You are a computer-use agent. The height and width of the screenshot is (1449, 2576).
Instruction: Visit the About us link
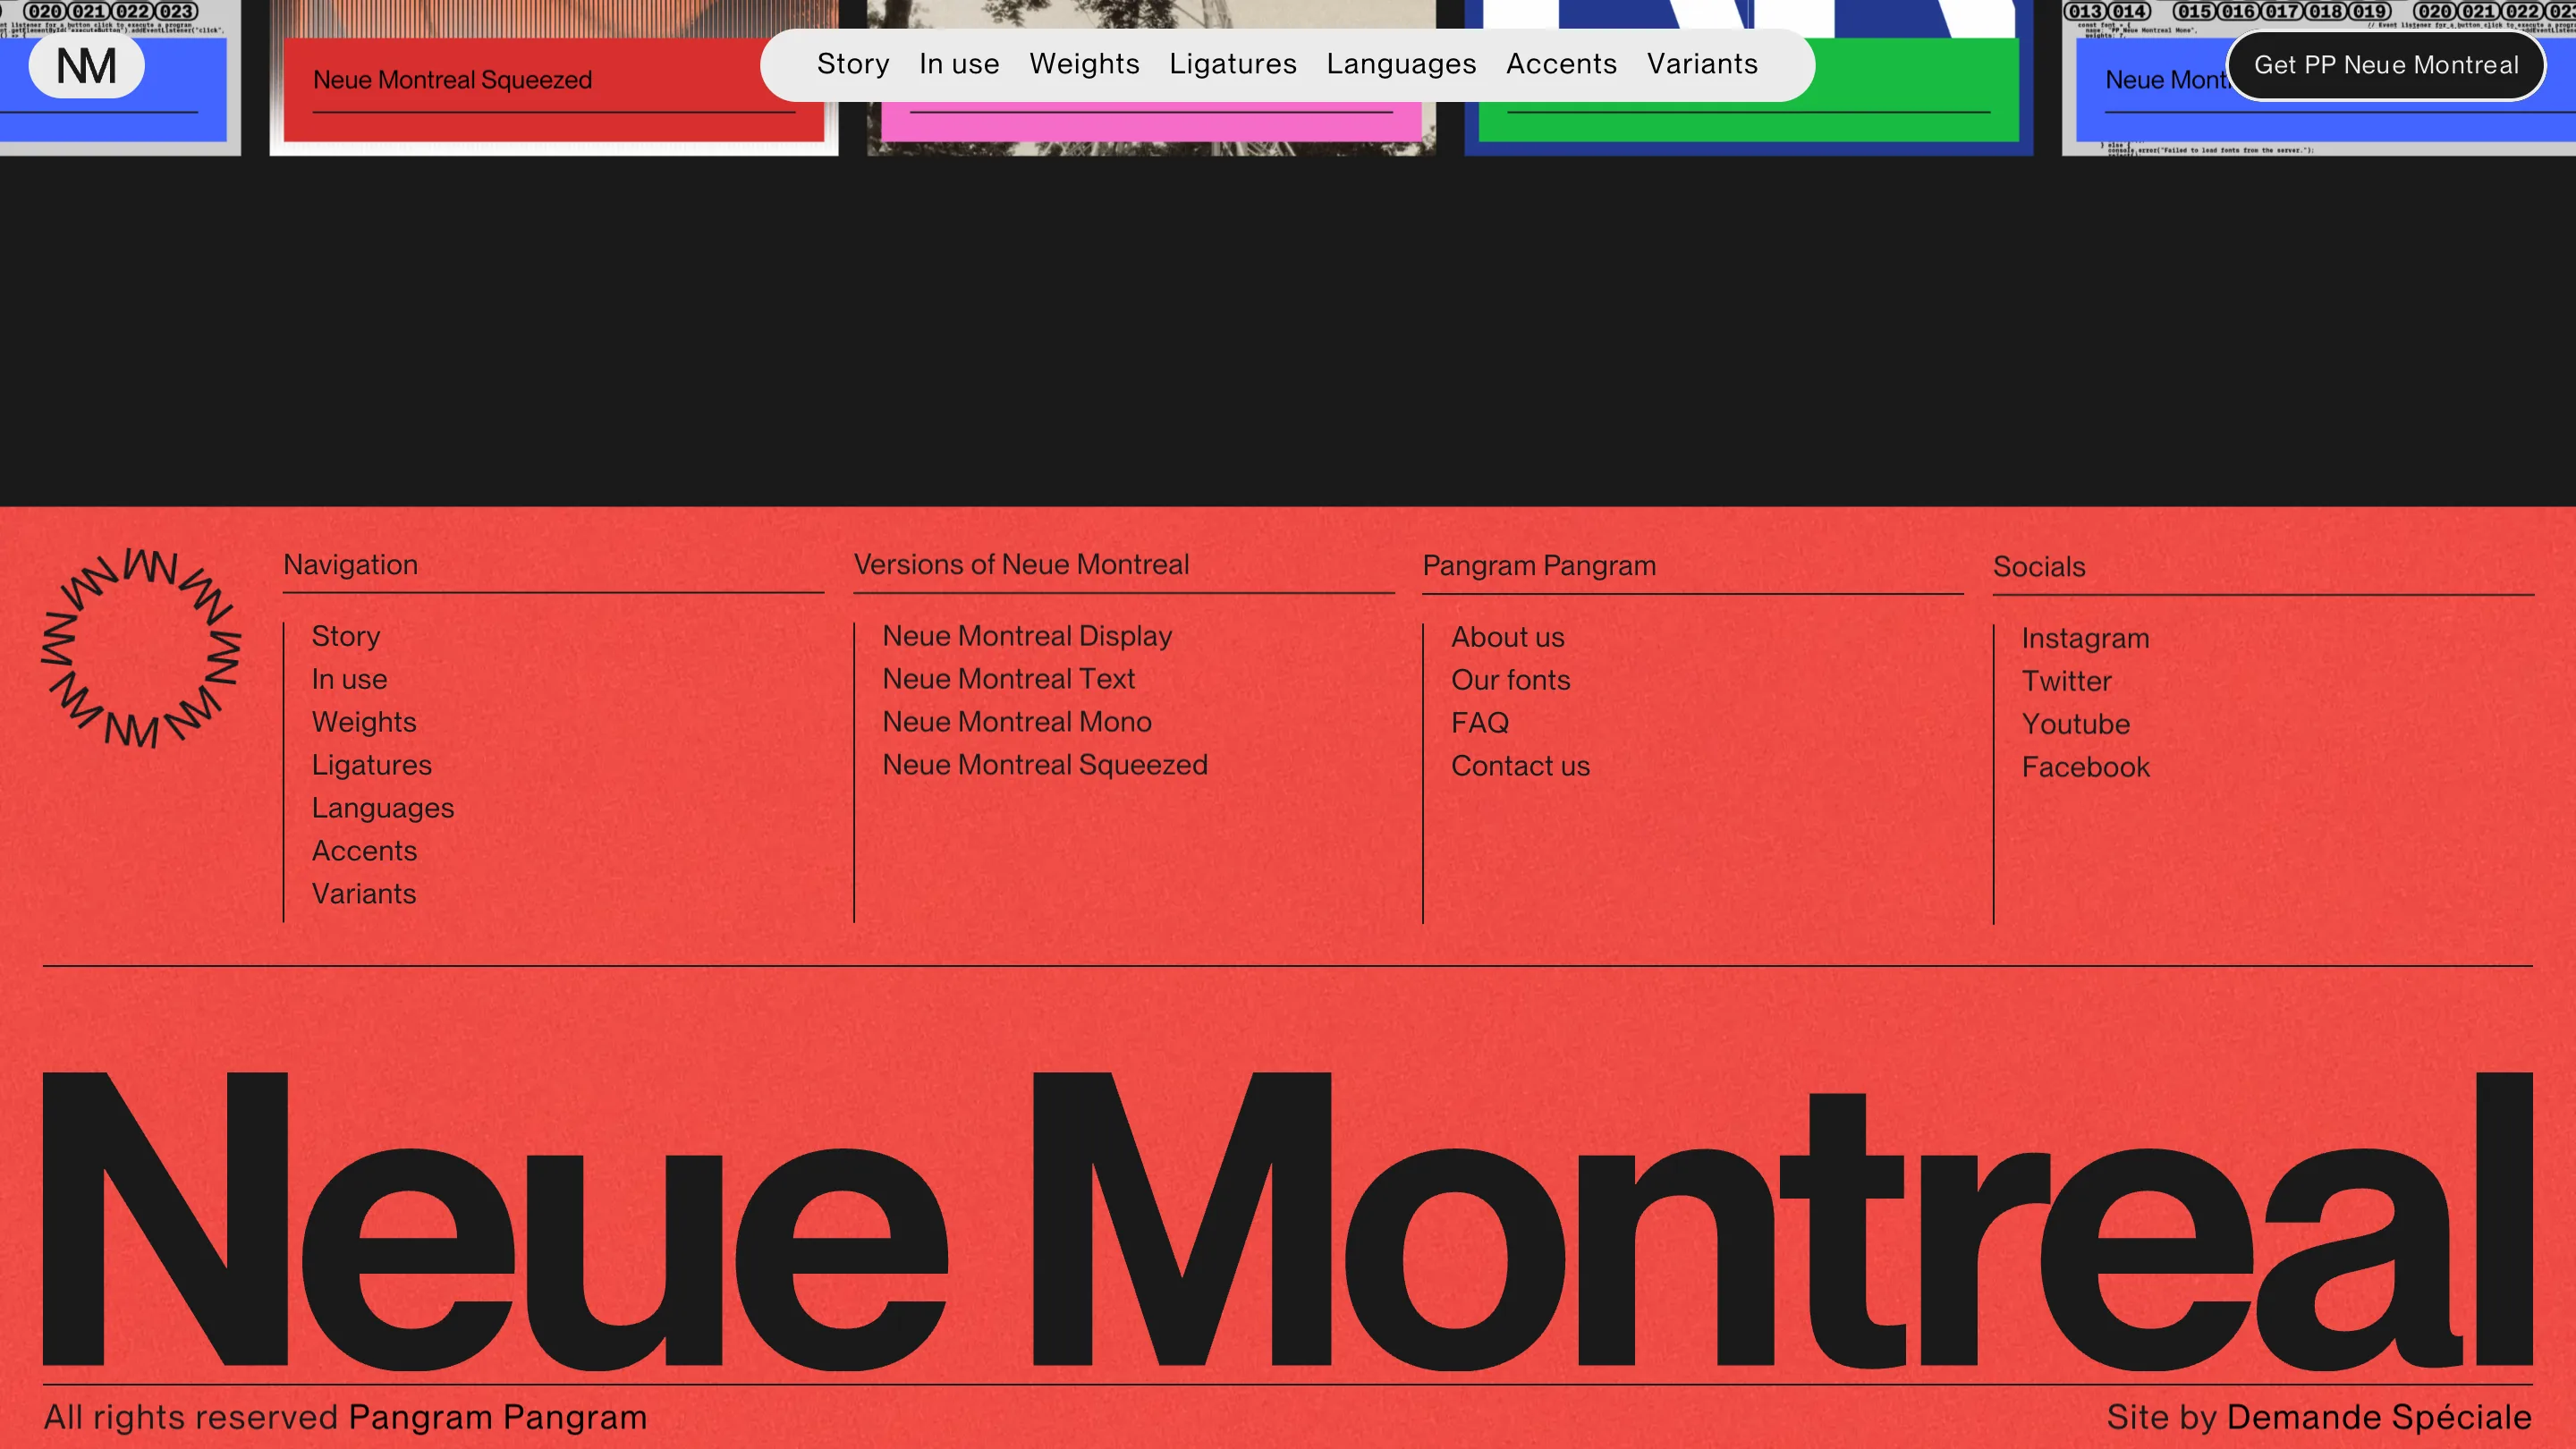point(1508,637)
